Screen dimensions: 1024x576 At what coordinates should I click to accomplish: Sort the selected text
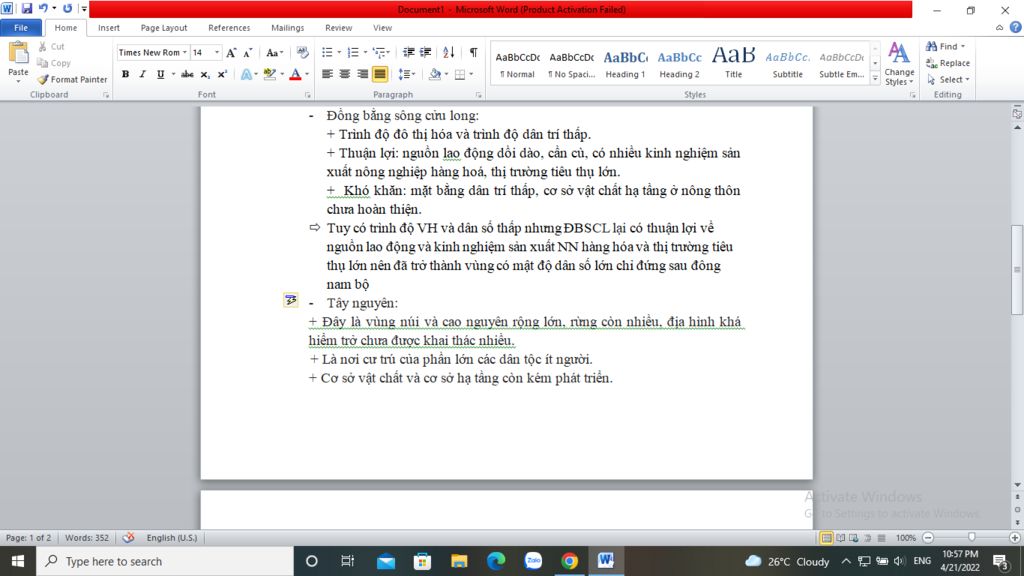(449, 52)
